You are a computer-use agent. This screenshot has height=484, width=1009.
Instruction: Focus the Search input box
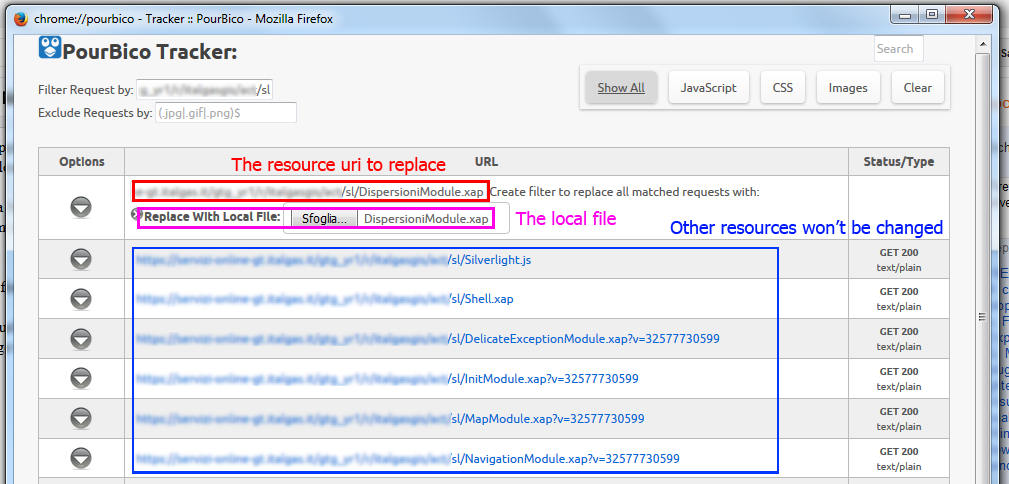coord(898,49)
